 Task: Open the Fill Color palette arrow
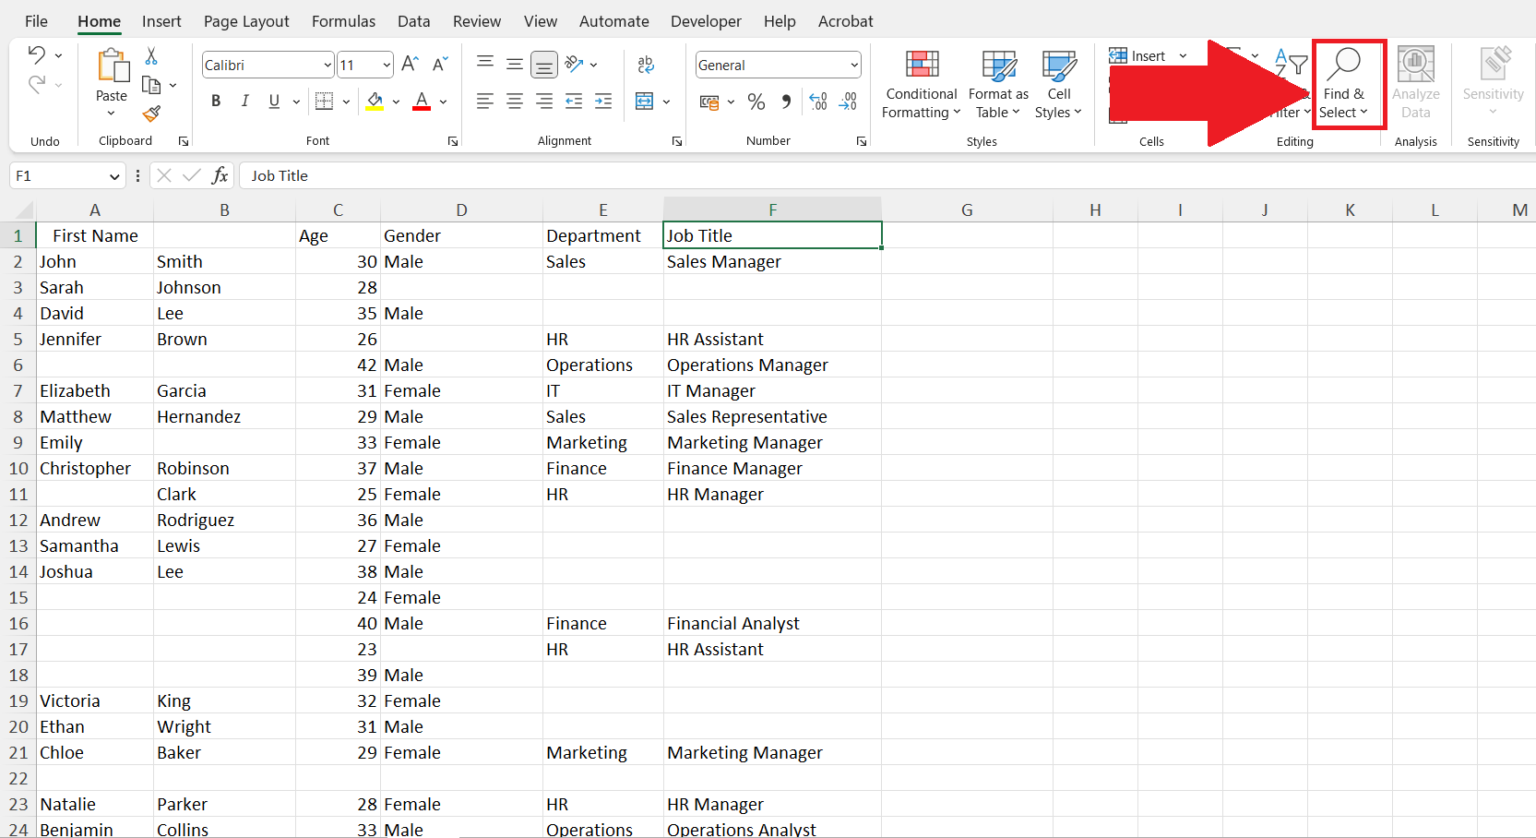[x=397, y=101]
